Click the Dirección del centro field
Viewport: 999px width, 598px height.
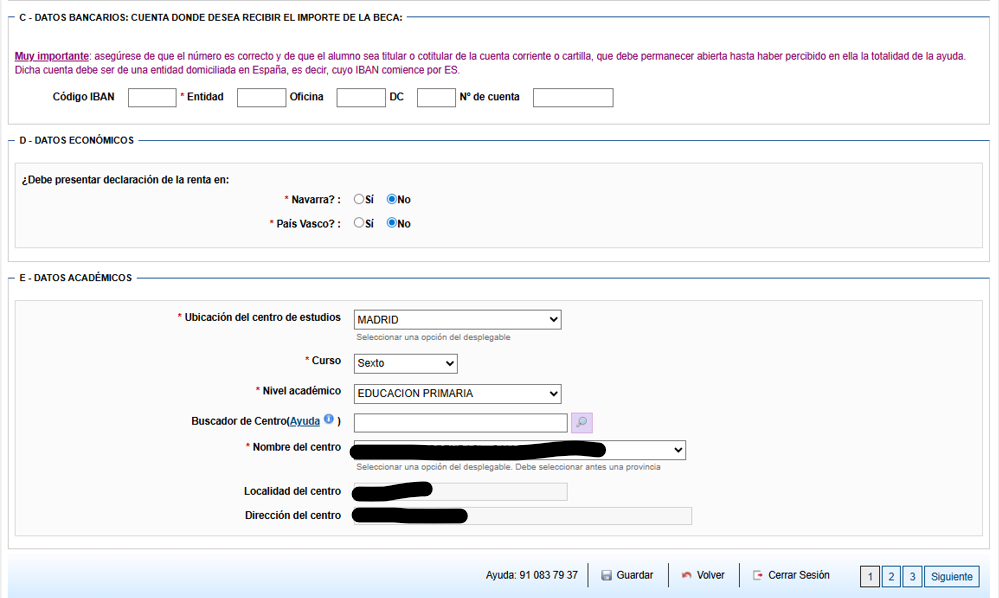pyautogui.click(x=523, y=516)
